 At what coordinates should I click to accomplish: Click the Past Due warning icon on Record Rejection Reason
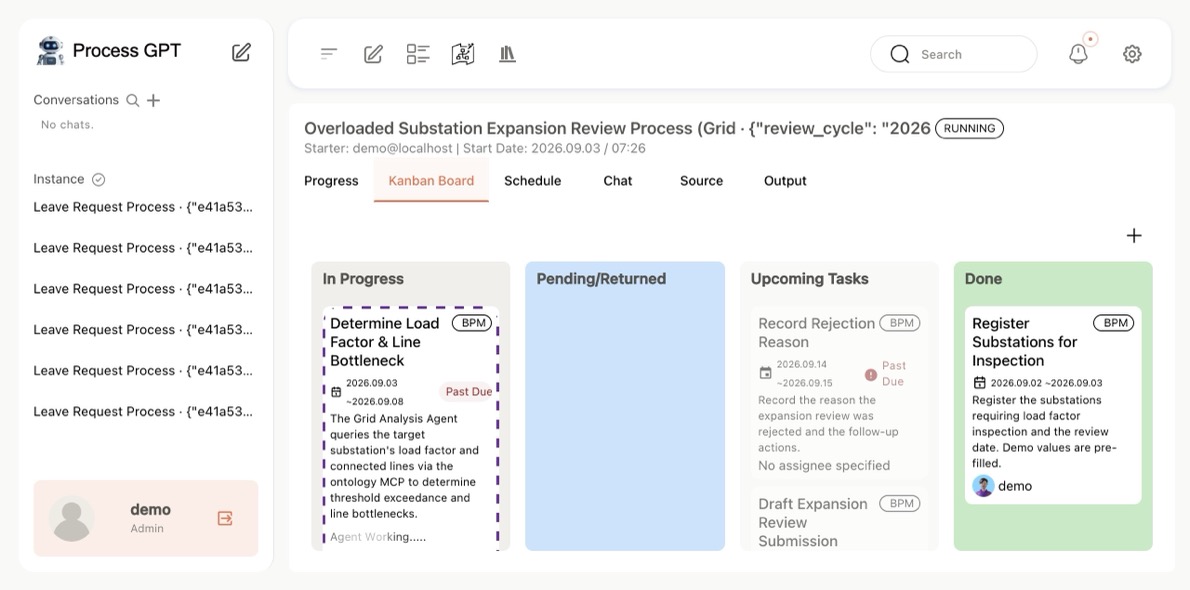coord(870,374)
